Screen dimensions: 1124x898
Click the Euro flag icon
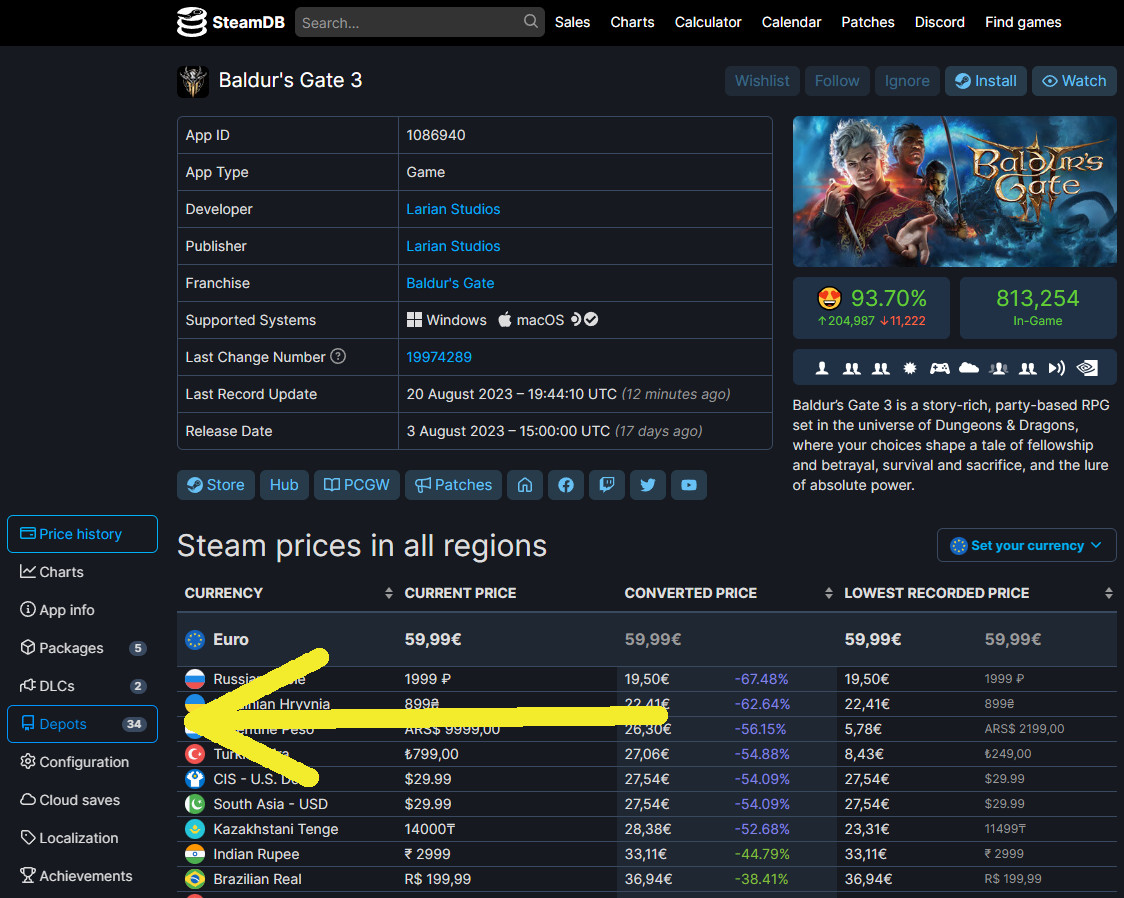[195, 639]
